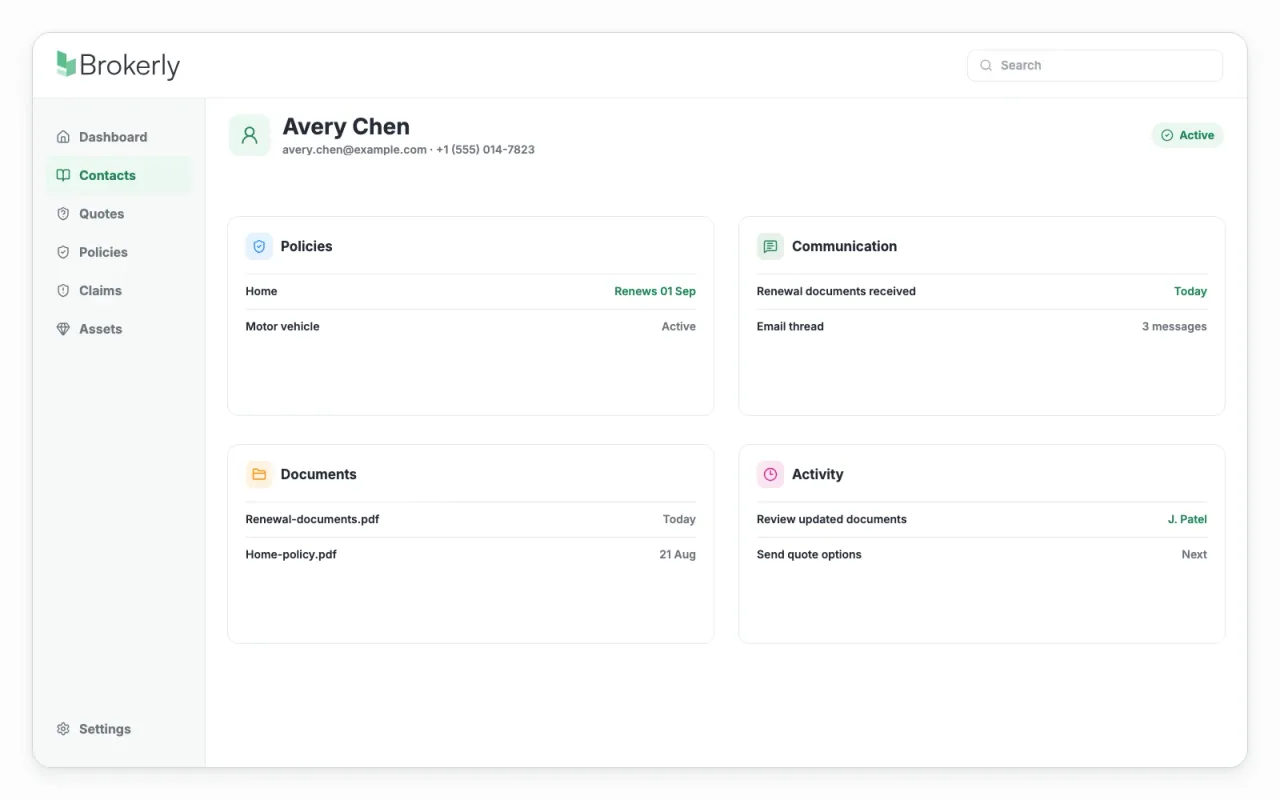Click the check icon in Active badge
The height and width of the screenshot is (800, 1280).
coord(1167,135)
